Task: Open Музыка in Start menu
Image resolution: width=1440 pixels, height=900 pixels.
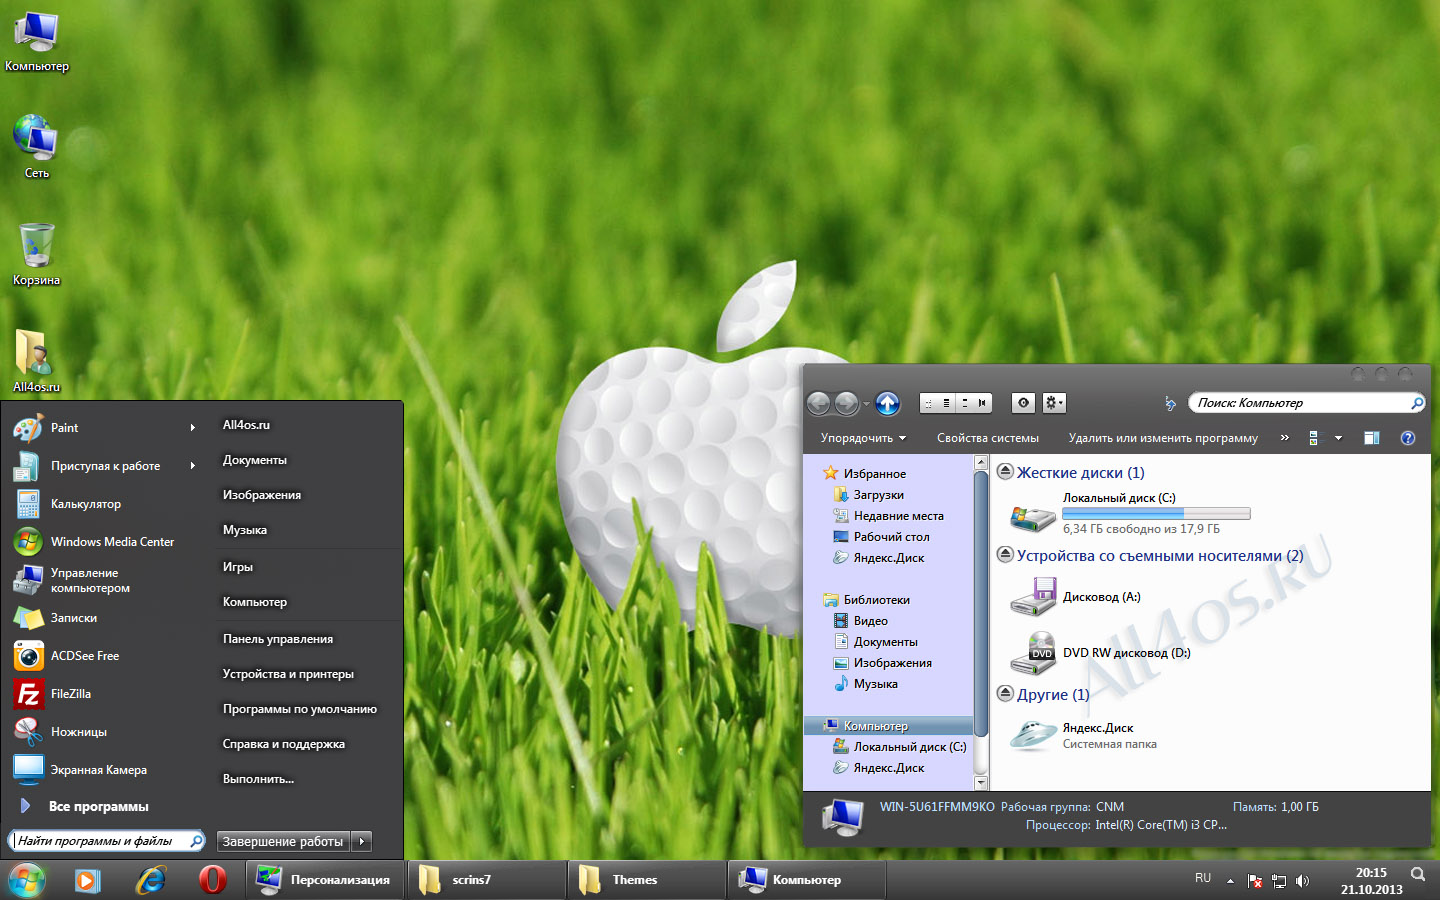Action: (245, 530)
